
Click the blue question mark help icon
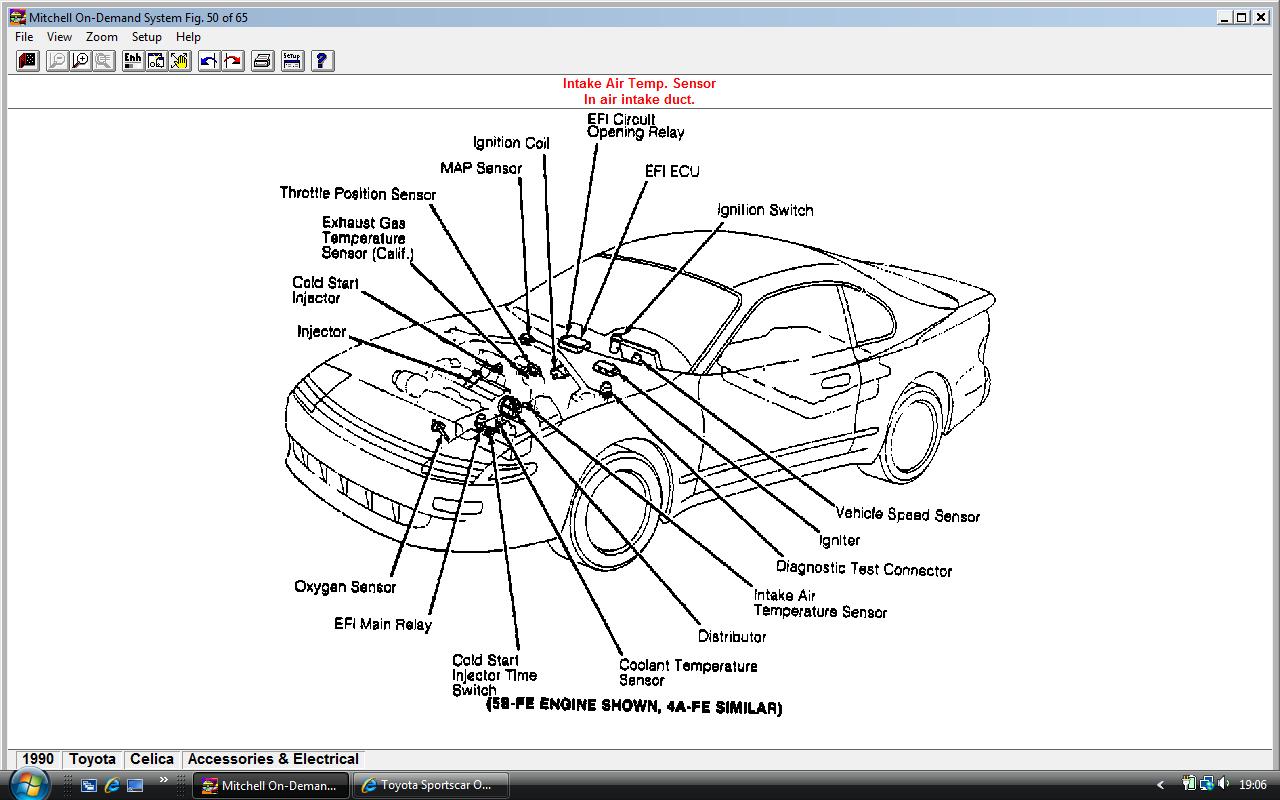click(x=322, y=61)
